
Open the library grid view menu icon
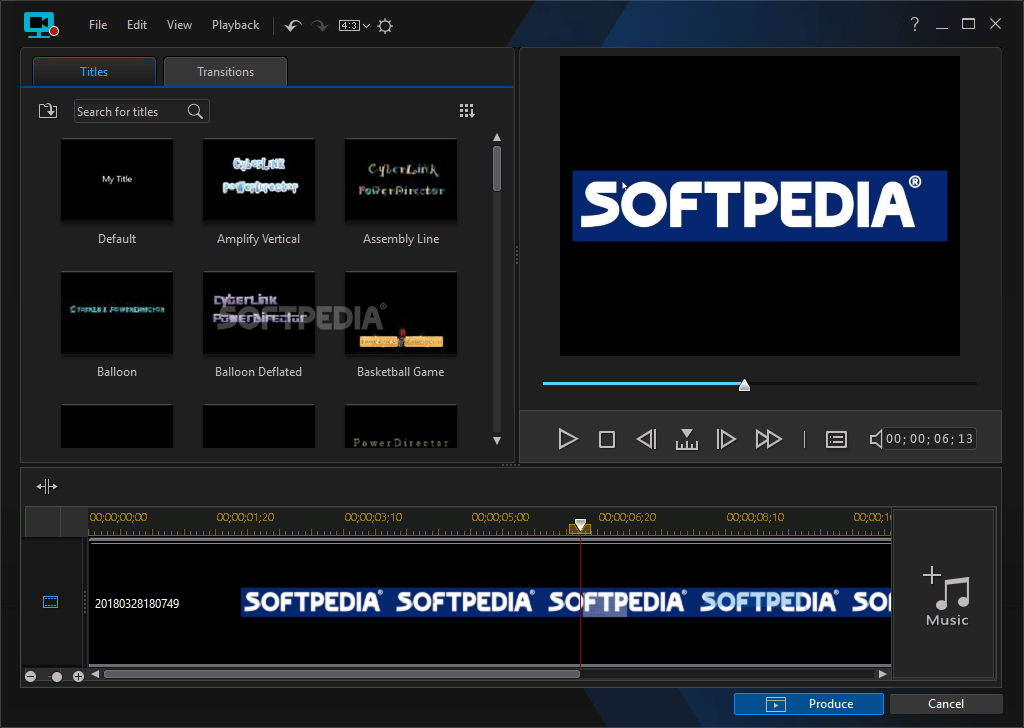pyautogui.click(x=467, y=111)
